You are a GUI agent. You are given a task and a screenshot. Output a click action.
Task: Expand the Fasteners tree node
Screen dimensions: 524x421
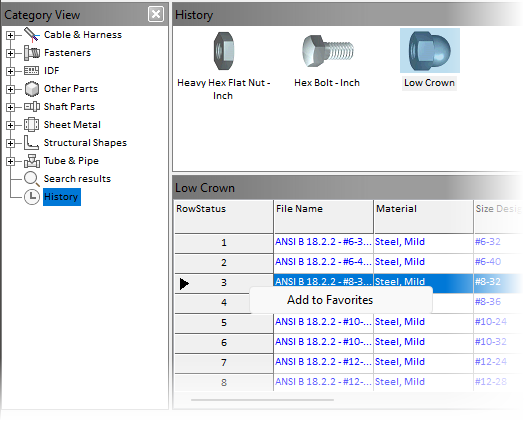(10, 53)
